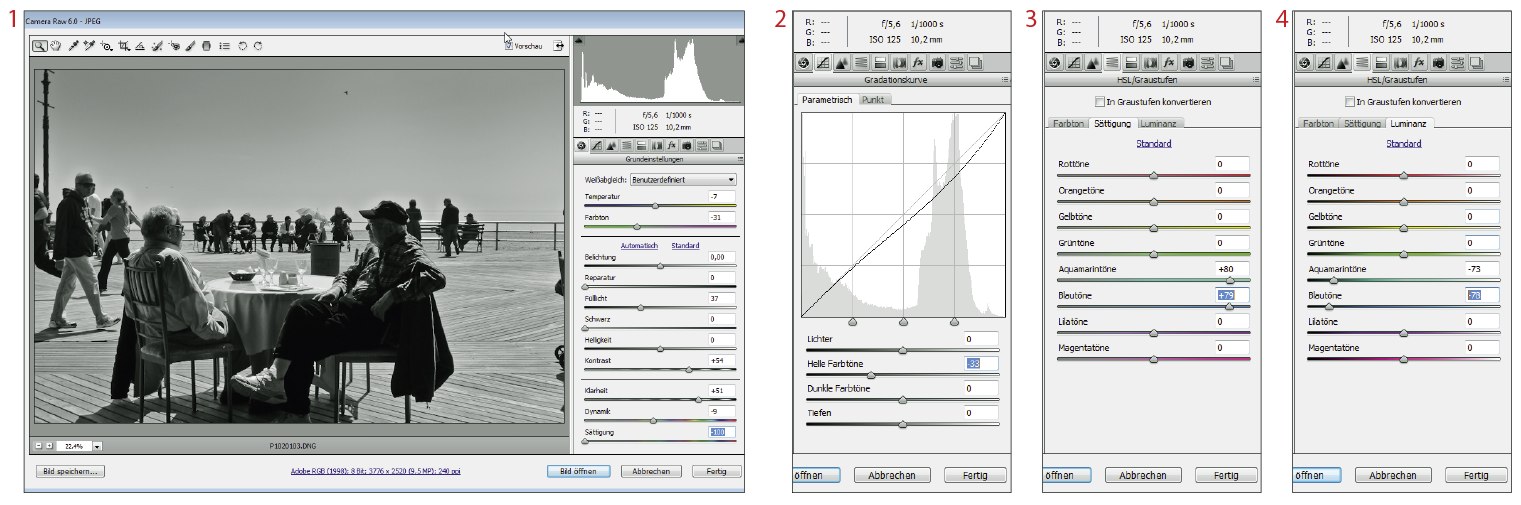The height and width of the screenshot is (505, 1521).
Task: Rotate image counterclockwise
Action: (x=242, y=45)
